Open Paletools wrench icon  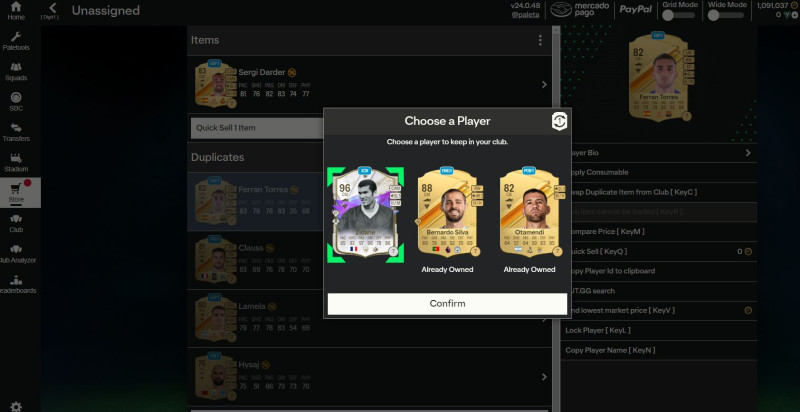coord(16,37)
